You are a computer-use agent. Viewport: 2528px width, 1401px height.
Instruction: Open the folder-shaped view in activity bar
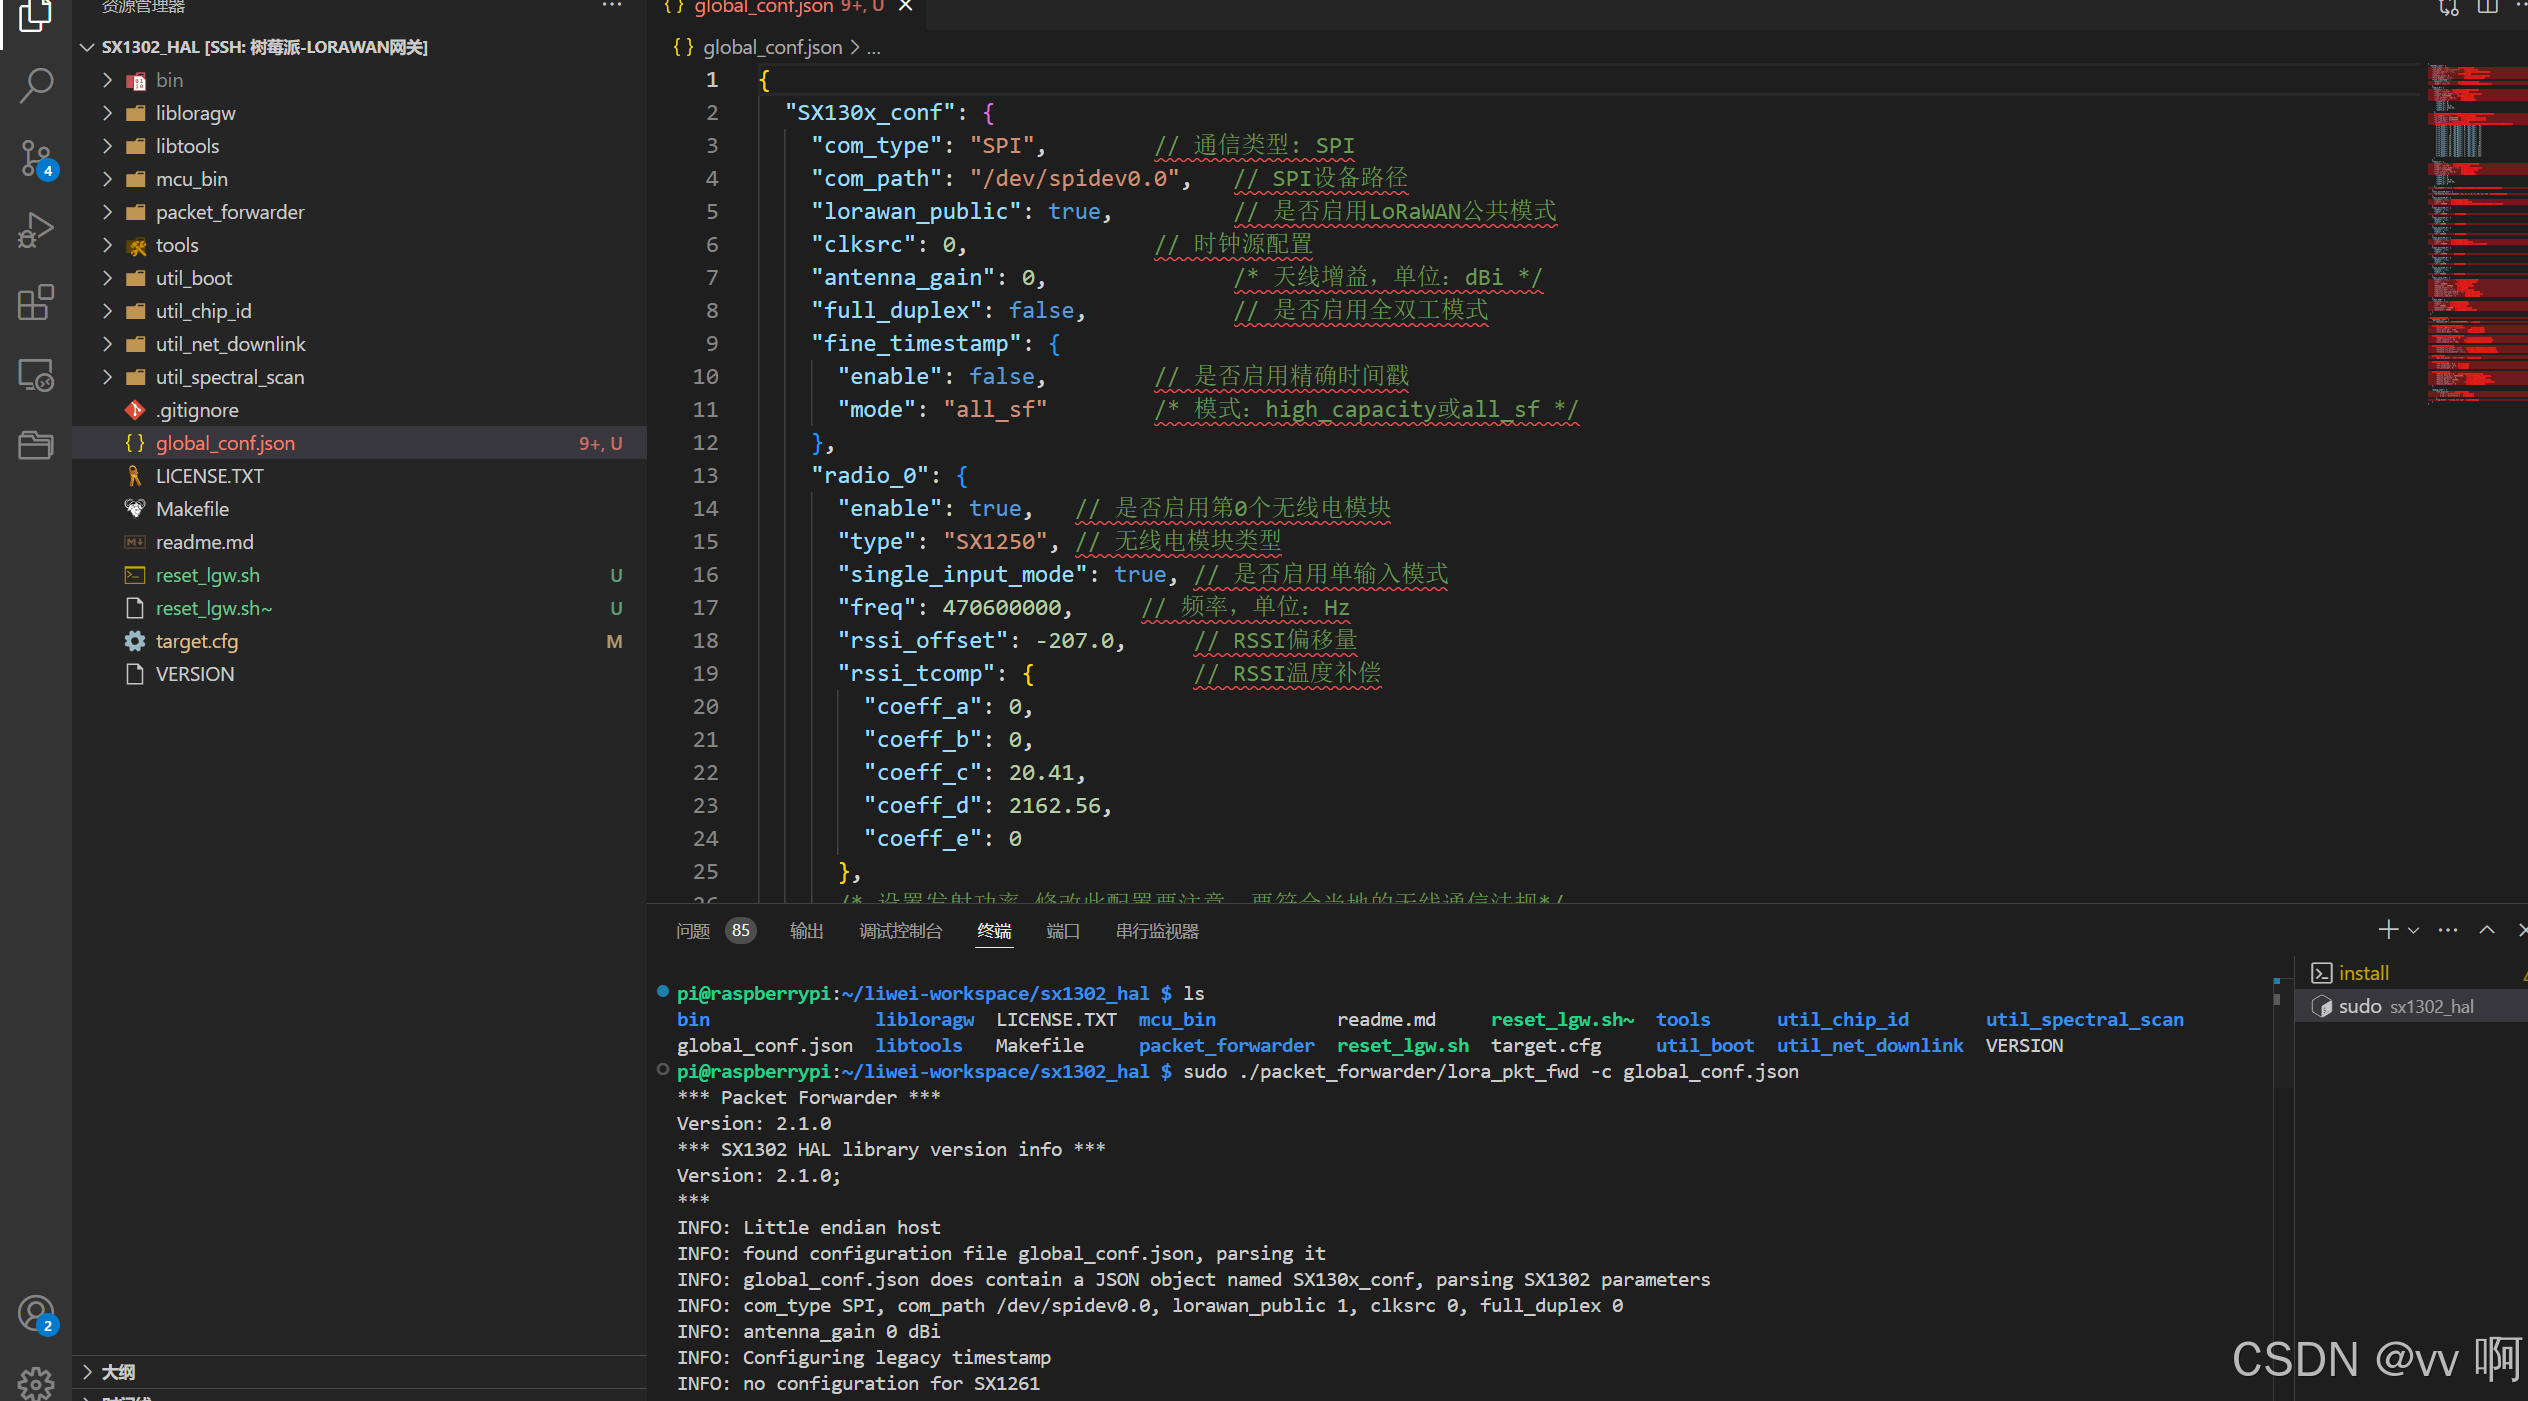(36, 445)
